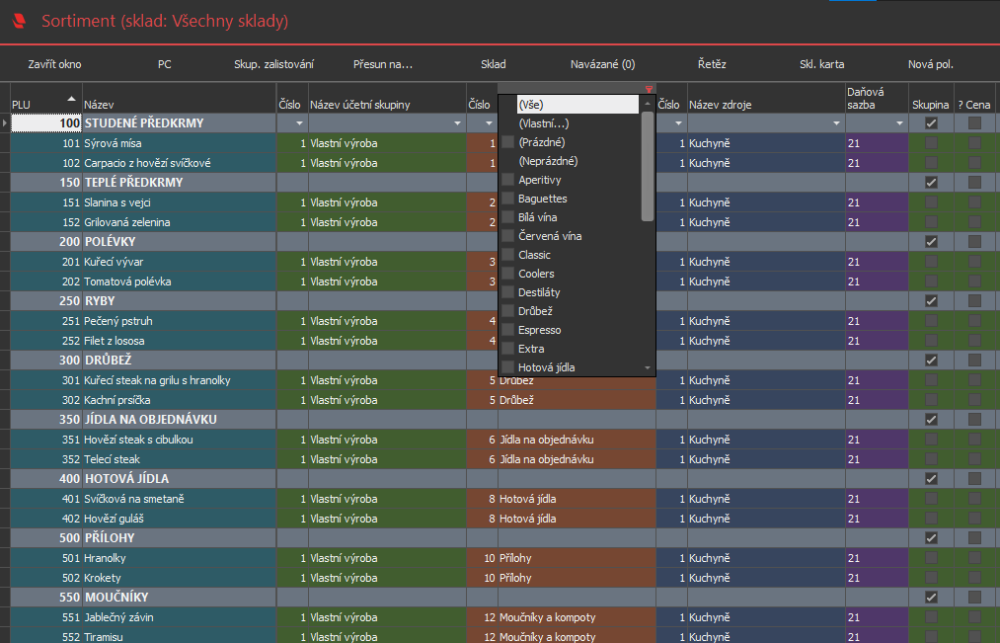Uncheck Skupina for TEPLÉ PŘEDKRMY row
Screen dimensions: 1000x643
tap(931, 182)
